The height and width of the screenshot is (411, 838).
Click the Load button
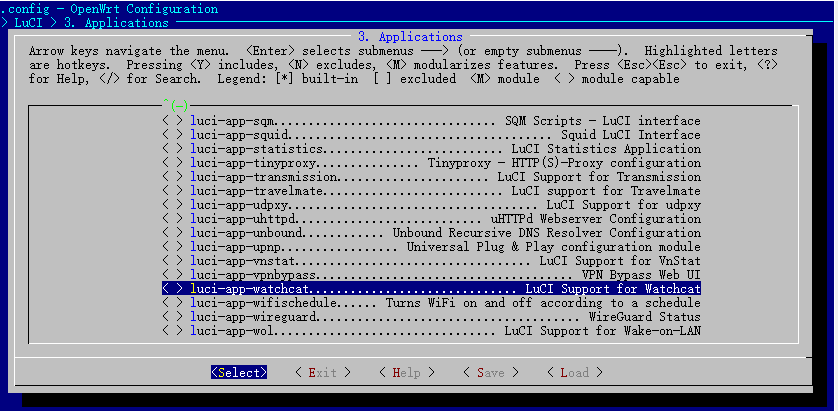click(575, 373)
